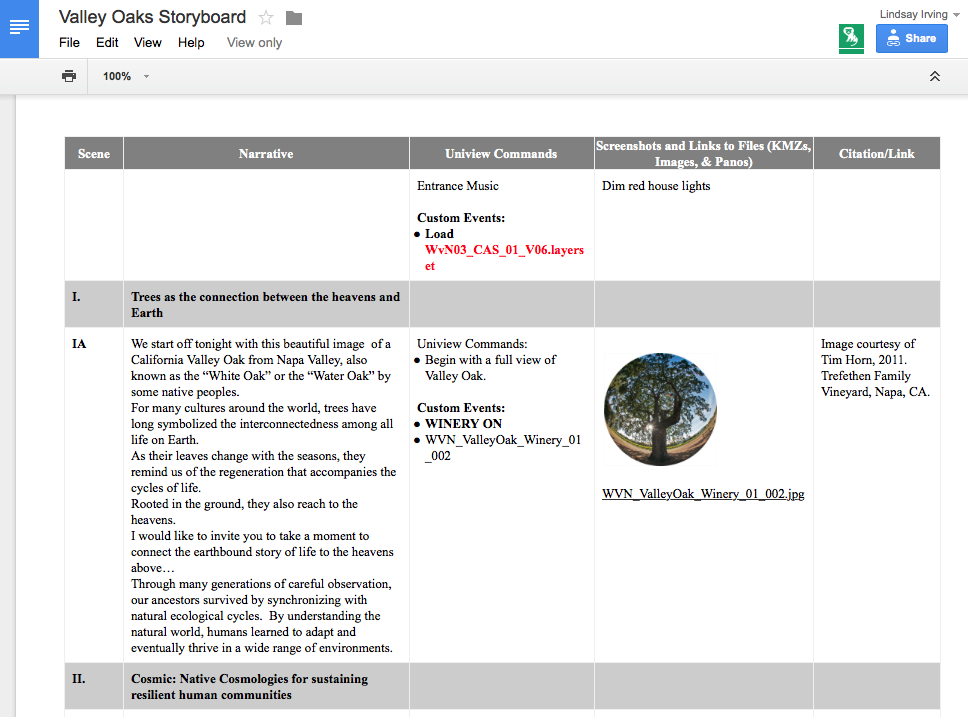Image resolution: width=968 pixels, height=717 pixels.
Task: Click the blue Share button
Action: coord(911,38)
